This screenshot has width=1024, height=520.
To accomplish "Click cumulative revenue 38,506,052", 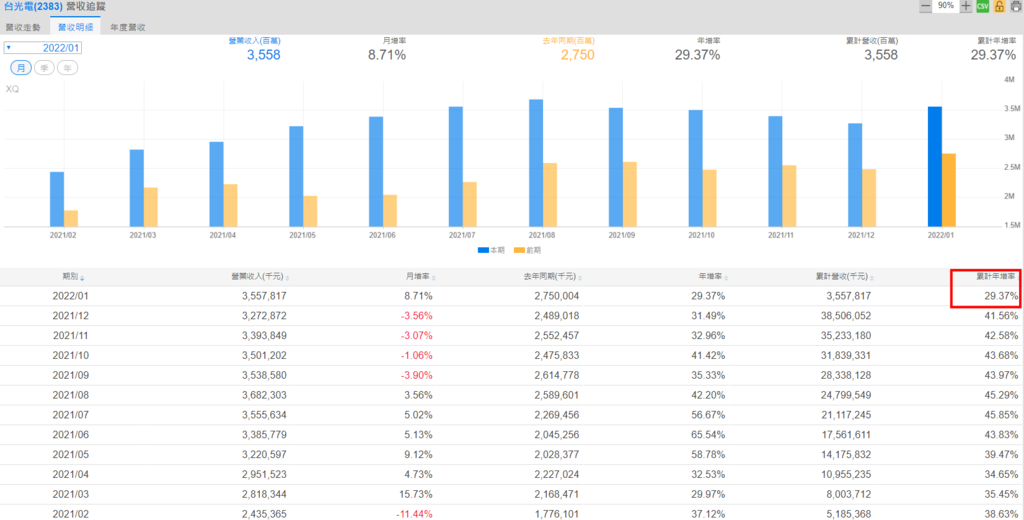I will pyautogui.click(x=844, y=316).
